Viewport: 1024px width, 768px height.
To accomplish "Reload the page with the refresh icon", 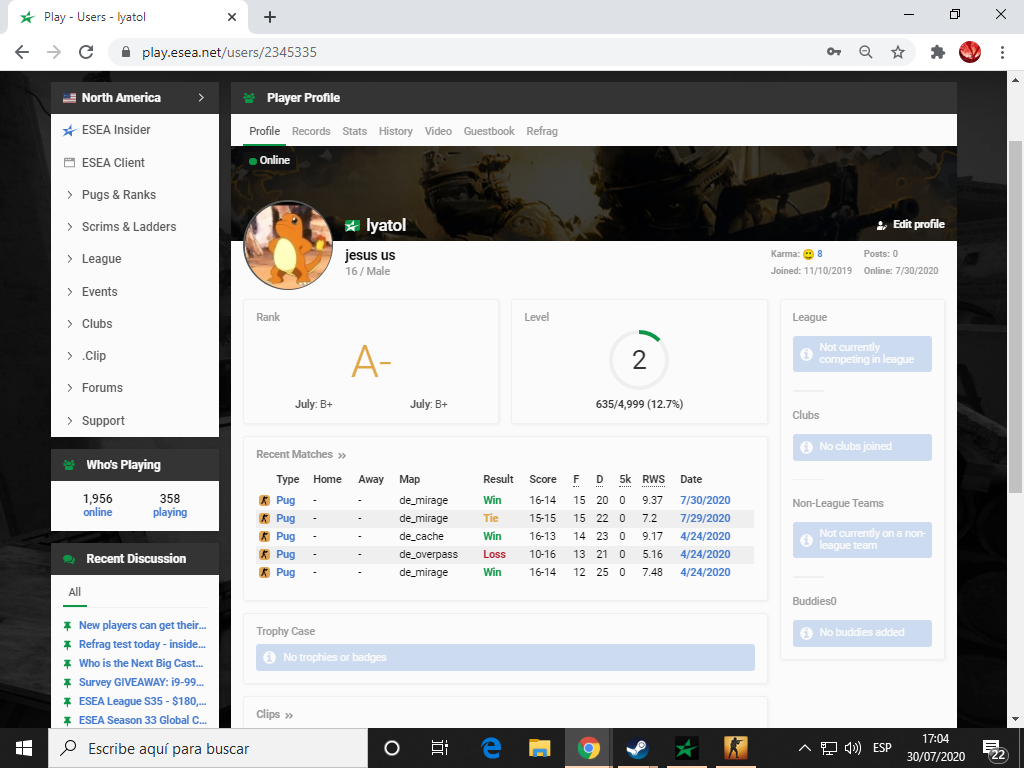I will point(86,52).
